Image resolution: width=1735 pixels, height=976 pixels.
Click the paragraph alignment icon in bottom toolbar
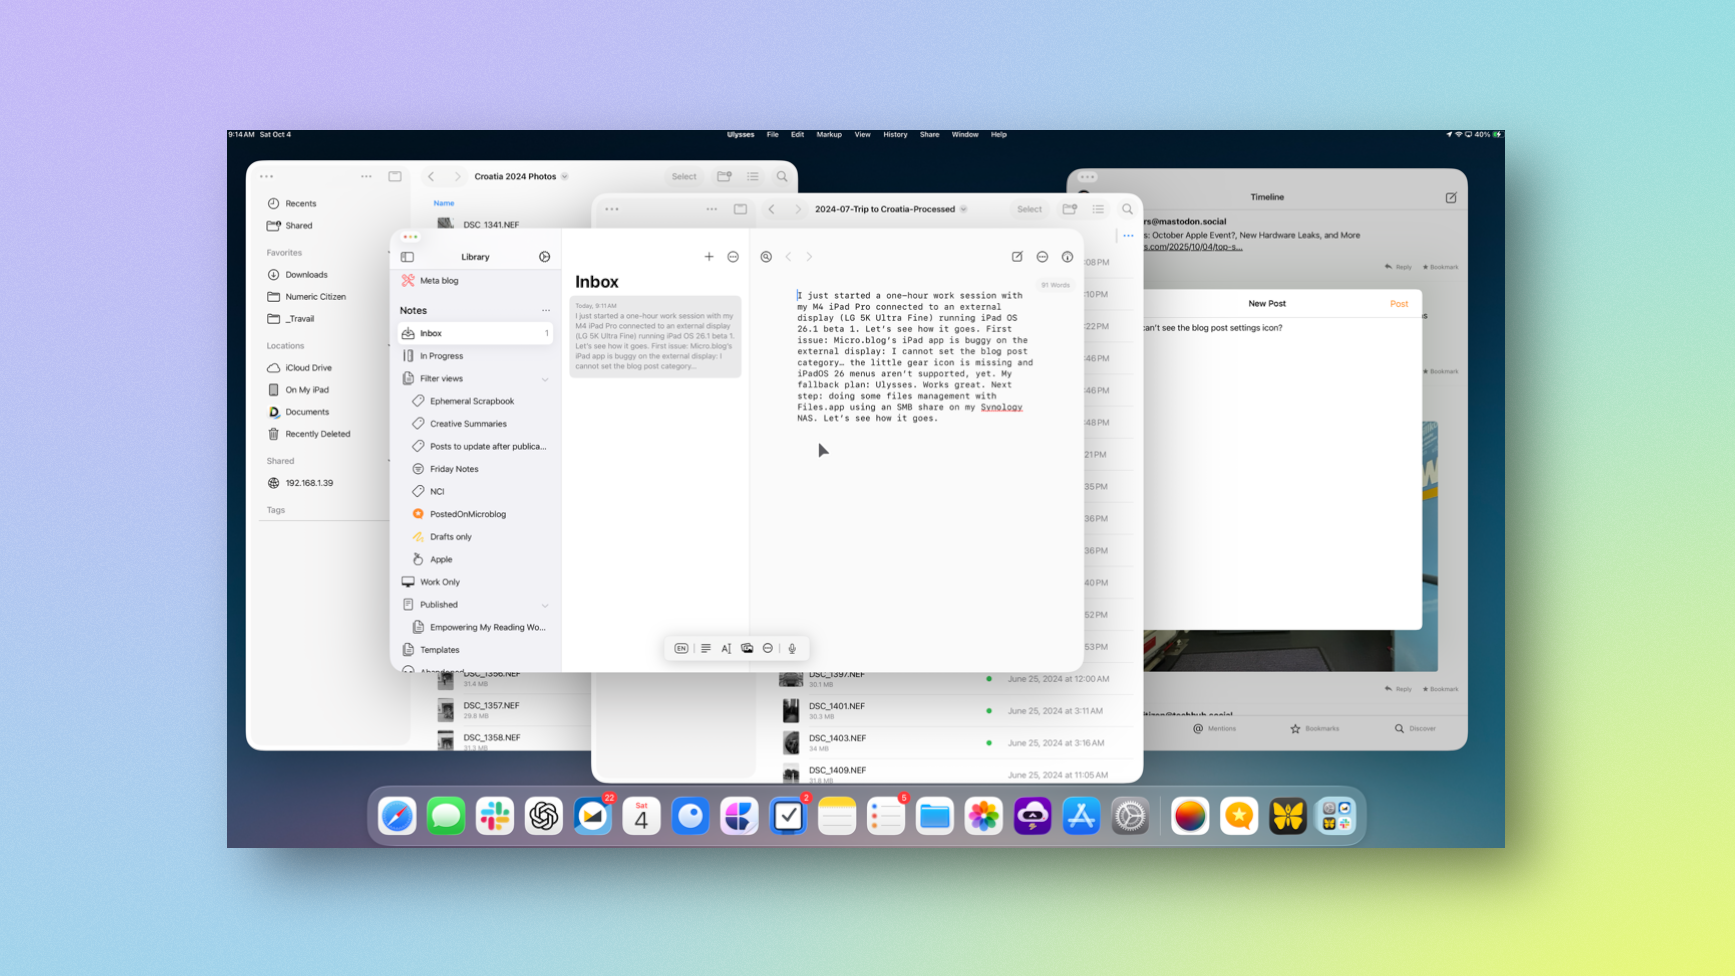[x=706, y=649]
